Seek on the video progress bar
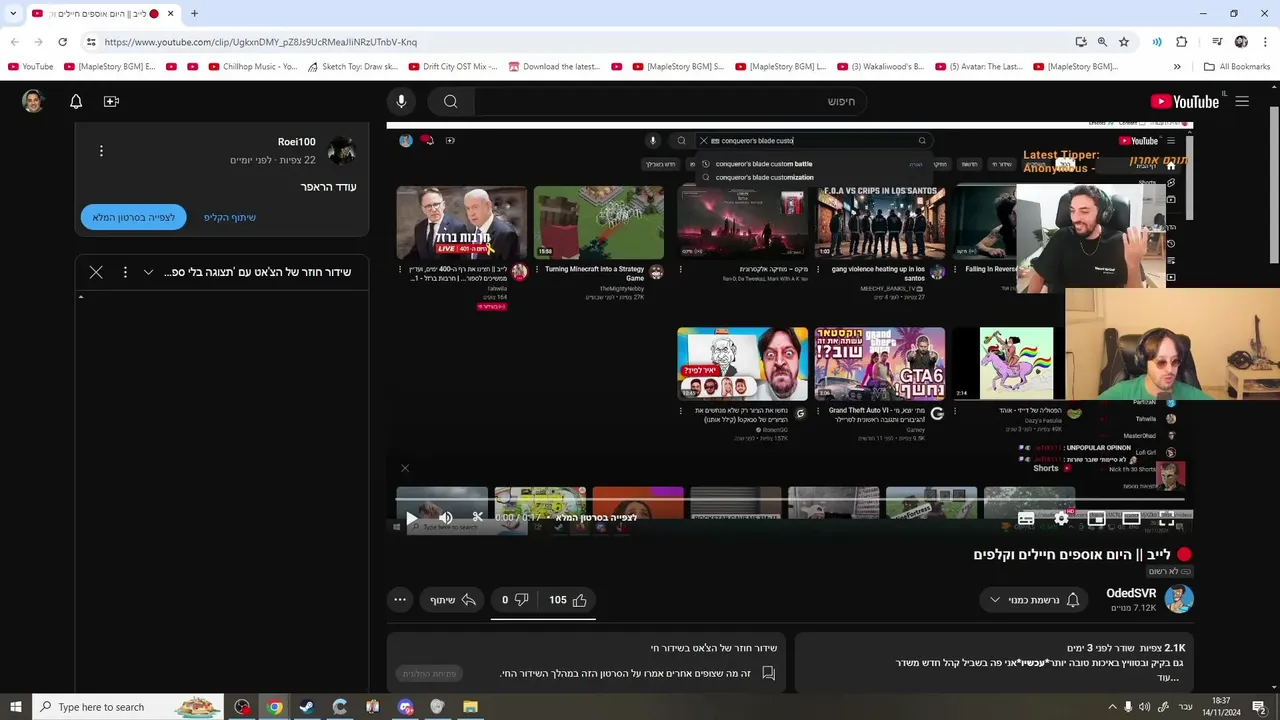The height and width of the screenshot is (720, 1280). pos(790,498)
